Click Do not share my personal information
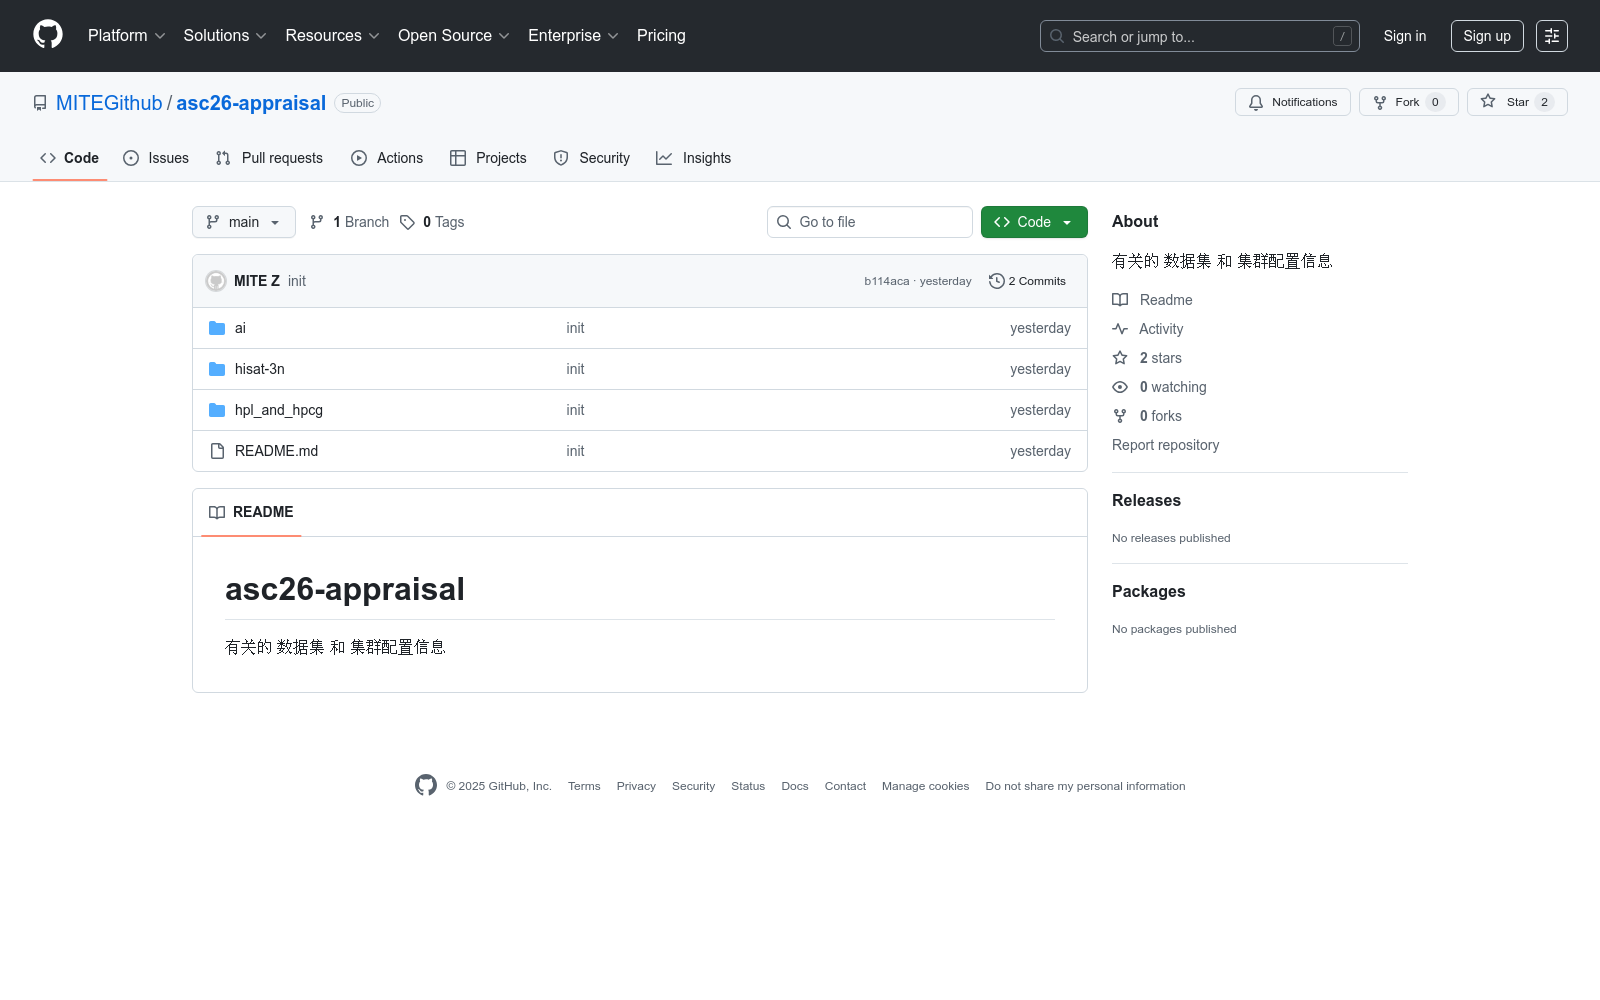The image size is (1600, 1000). pos(1085,786)
